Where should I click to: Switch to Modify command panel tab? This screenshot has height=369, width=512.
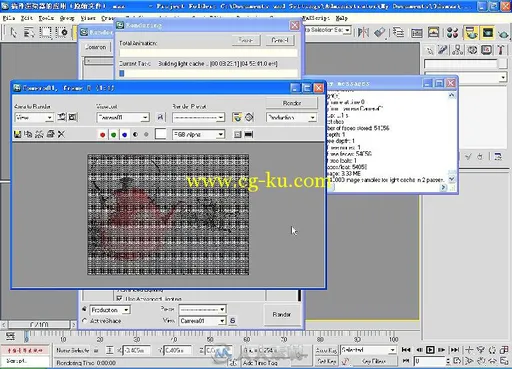click(443, 50)
